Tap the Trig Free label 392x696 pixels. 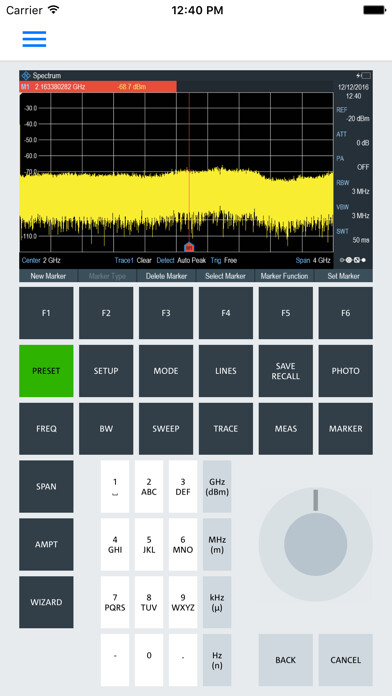(x=224, y=261)
